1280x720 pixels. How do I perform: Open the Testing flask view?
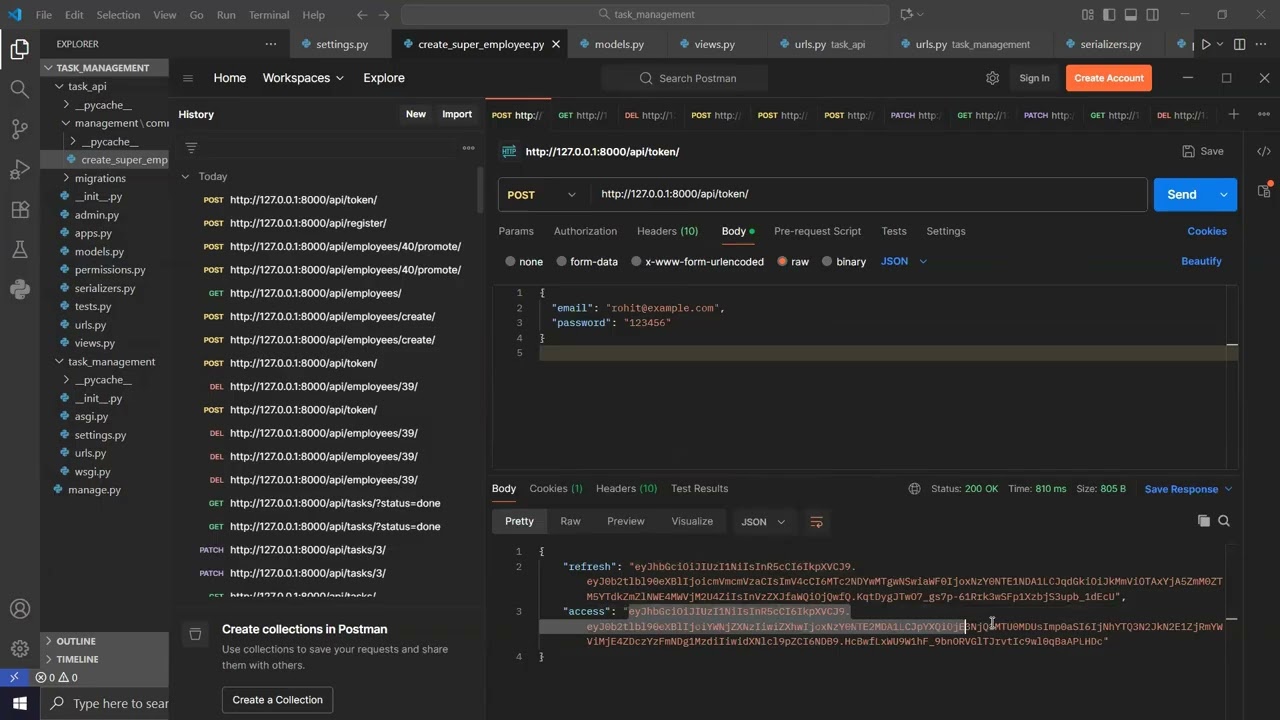pyautogui.click(x=19, y=250)
